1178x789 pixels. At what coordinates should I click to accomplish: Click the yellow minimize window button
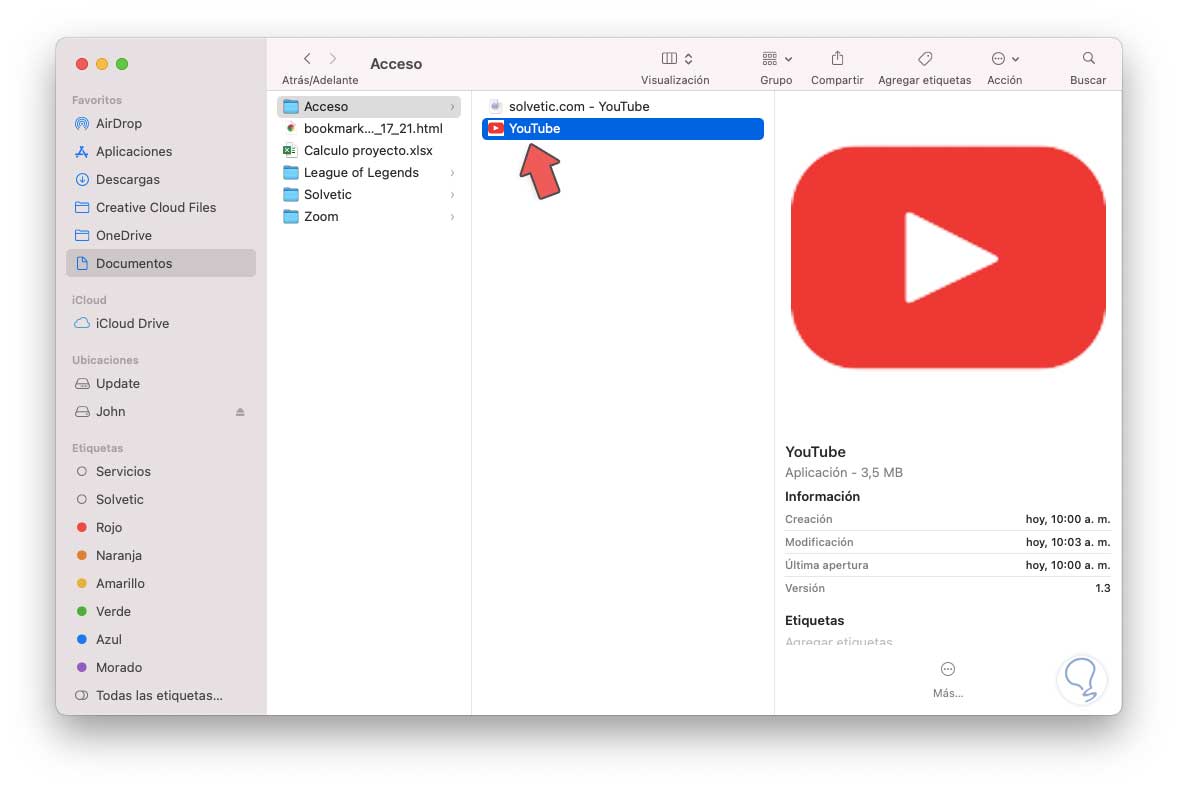click(x=102, y=64)
